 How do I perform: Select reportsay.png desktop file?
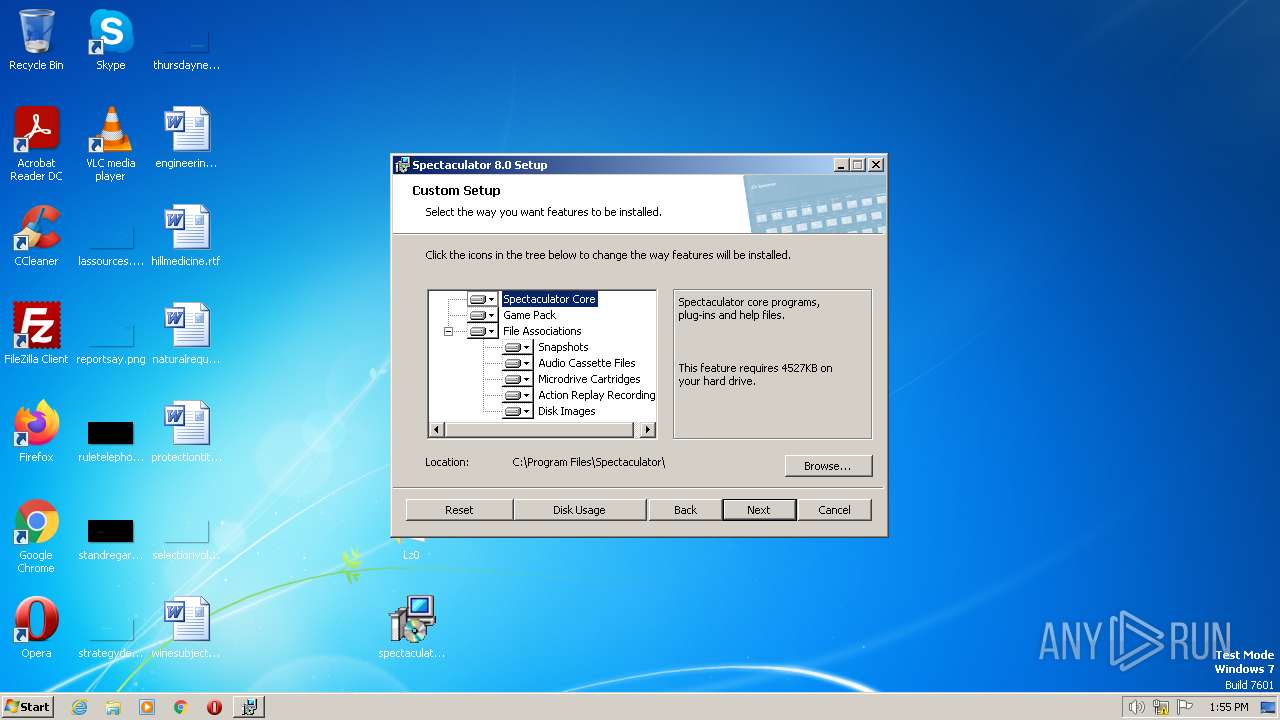(x=110, y=343)
